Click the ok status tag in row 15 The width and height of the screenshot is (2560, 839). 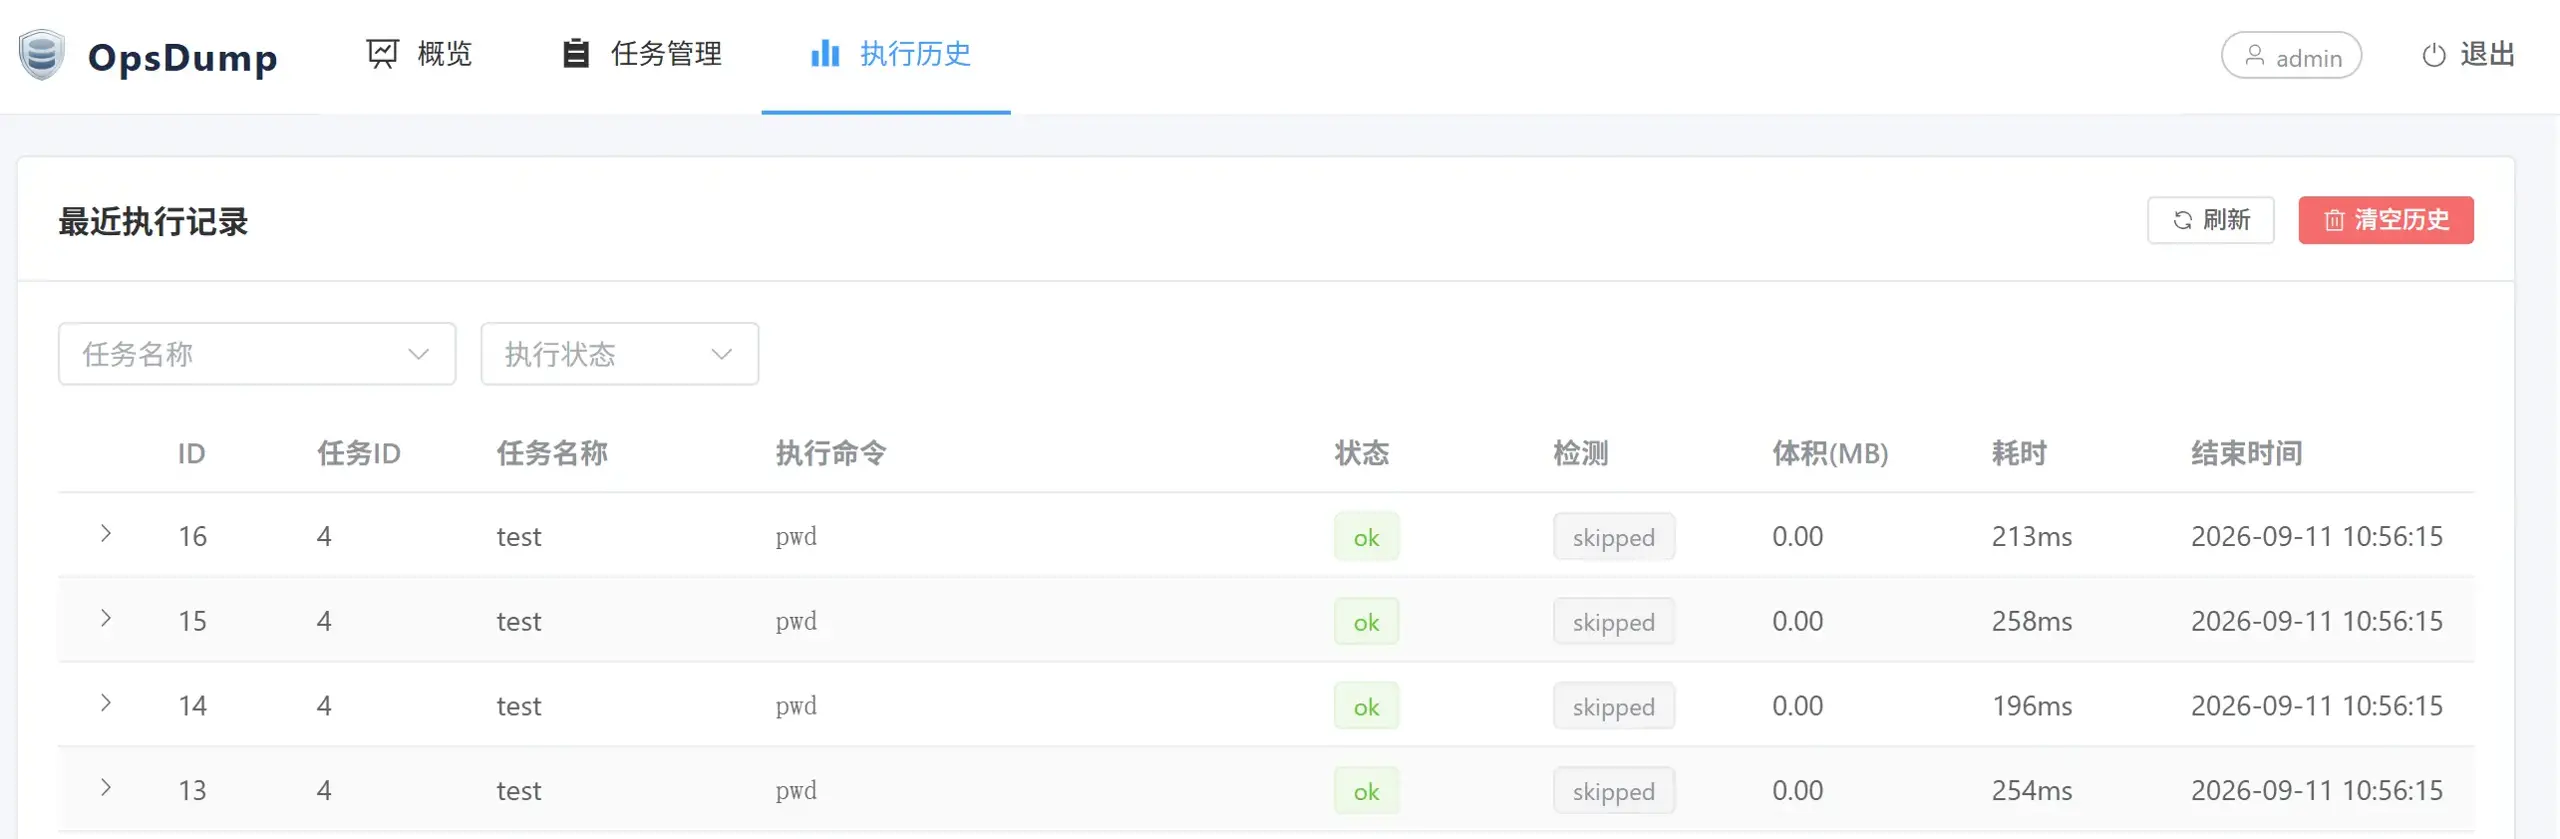pyautogui.click(x=1366, y=622)
